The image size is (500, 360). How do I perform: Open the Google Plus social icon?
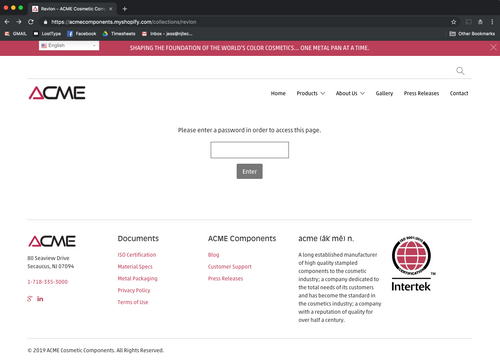tap(30, 299)
